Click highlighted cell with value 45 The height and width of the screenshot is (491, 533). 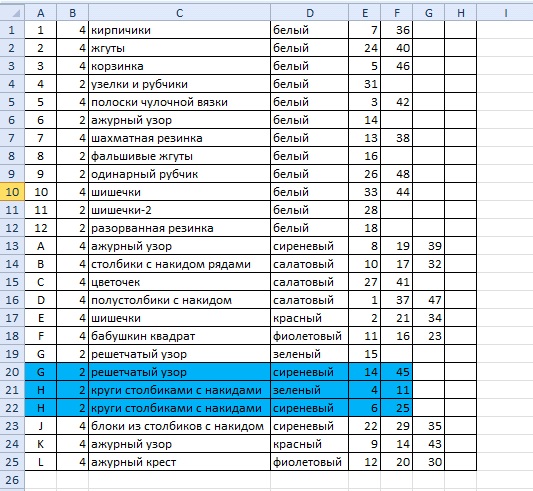coord(397,372)
